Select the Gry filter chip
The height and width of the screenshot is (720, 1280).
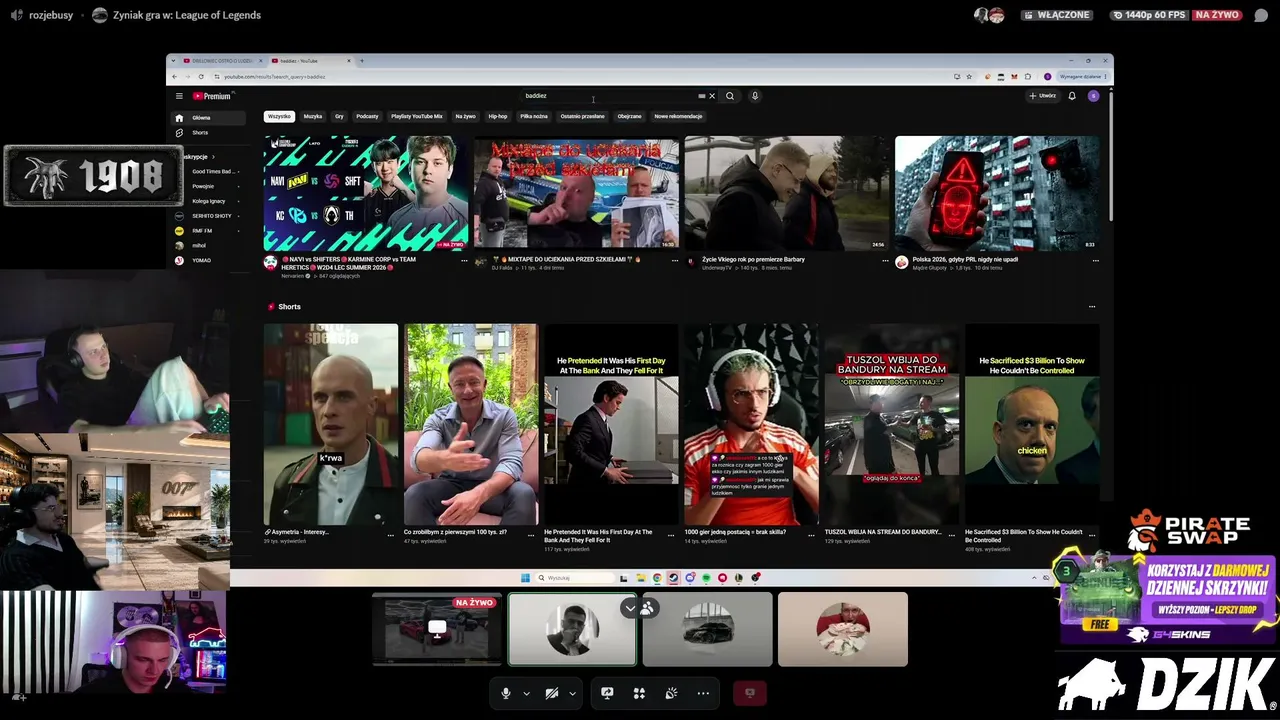coord(339,116)
